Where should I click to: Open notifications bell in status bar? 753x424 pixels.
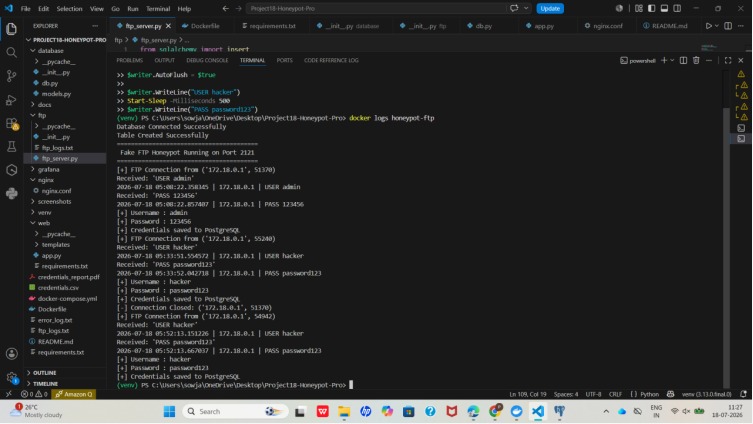[743, 394]
